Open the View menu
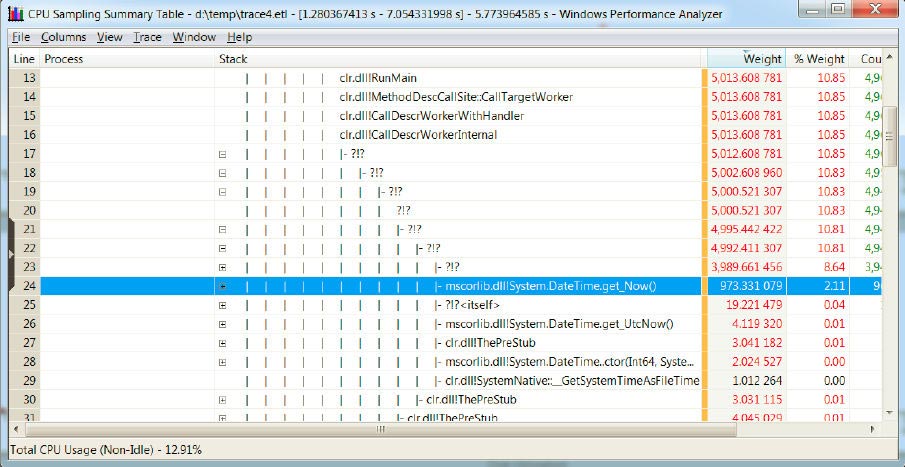Screen dimensions: 905x467 tap(110, 37)
